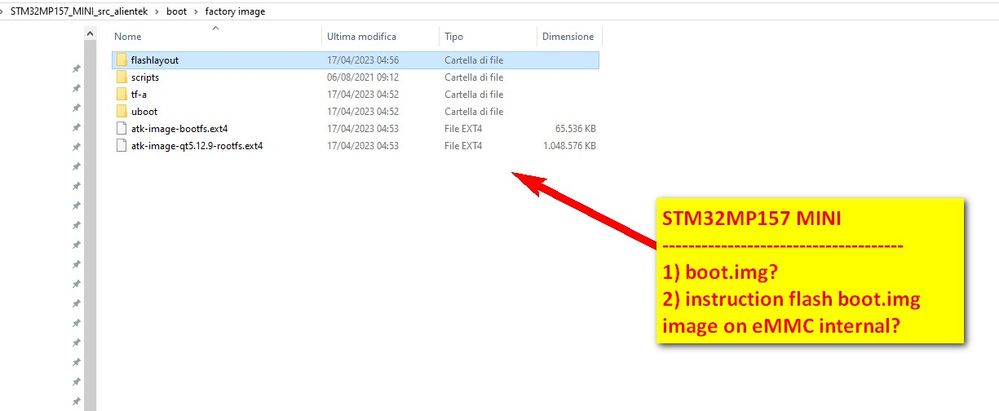Image resolution: width=999 pixels, height=411 pixels.
Task: Expand chevron after STM32MP157_MINI_src_alientek breadcrumb
Action: point(159,11)
